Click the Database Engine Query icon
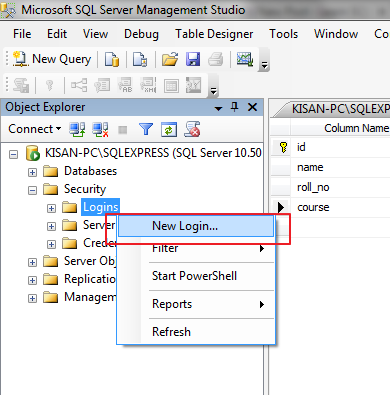Image resolution: width=390 pixels, height=395 pixels. 112,60
